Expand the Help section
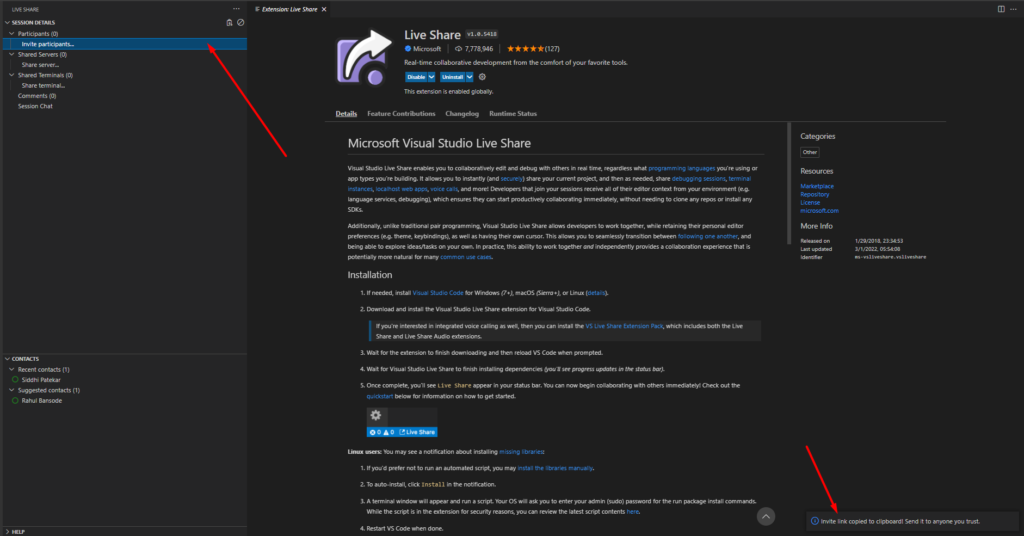The height and width of the screenshot is (536, 1024). tap(7, 531)
